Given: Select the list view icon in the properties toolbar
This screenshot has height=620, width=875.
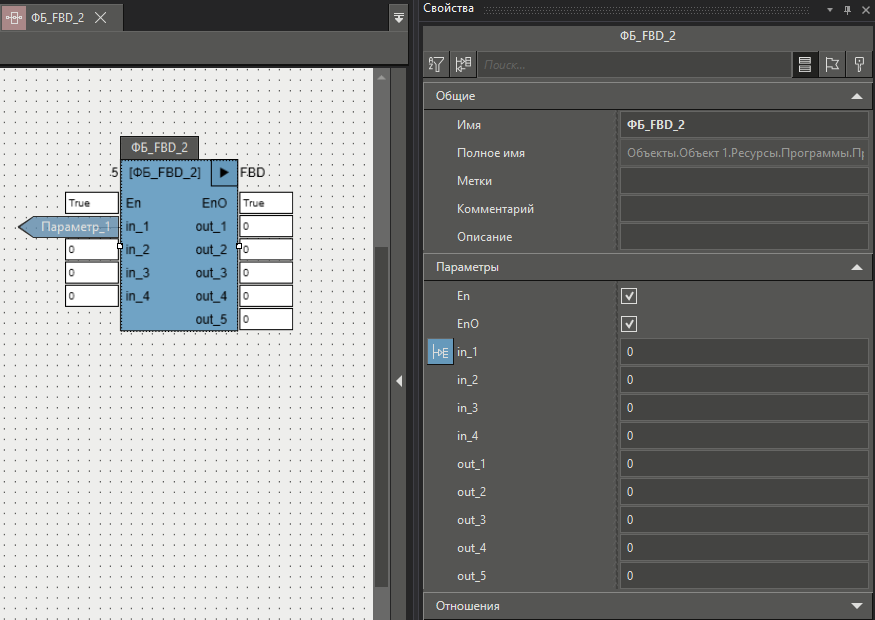Looking at the screenshot, I should tap(805, 65).
